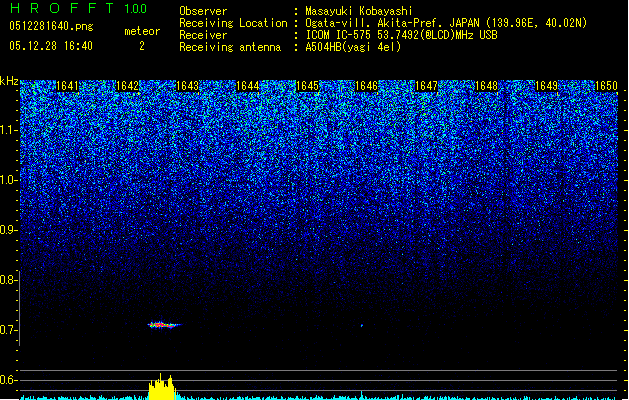Click the 1650 time marker
The image size is (629, 400).
click(606, 86)
